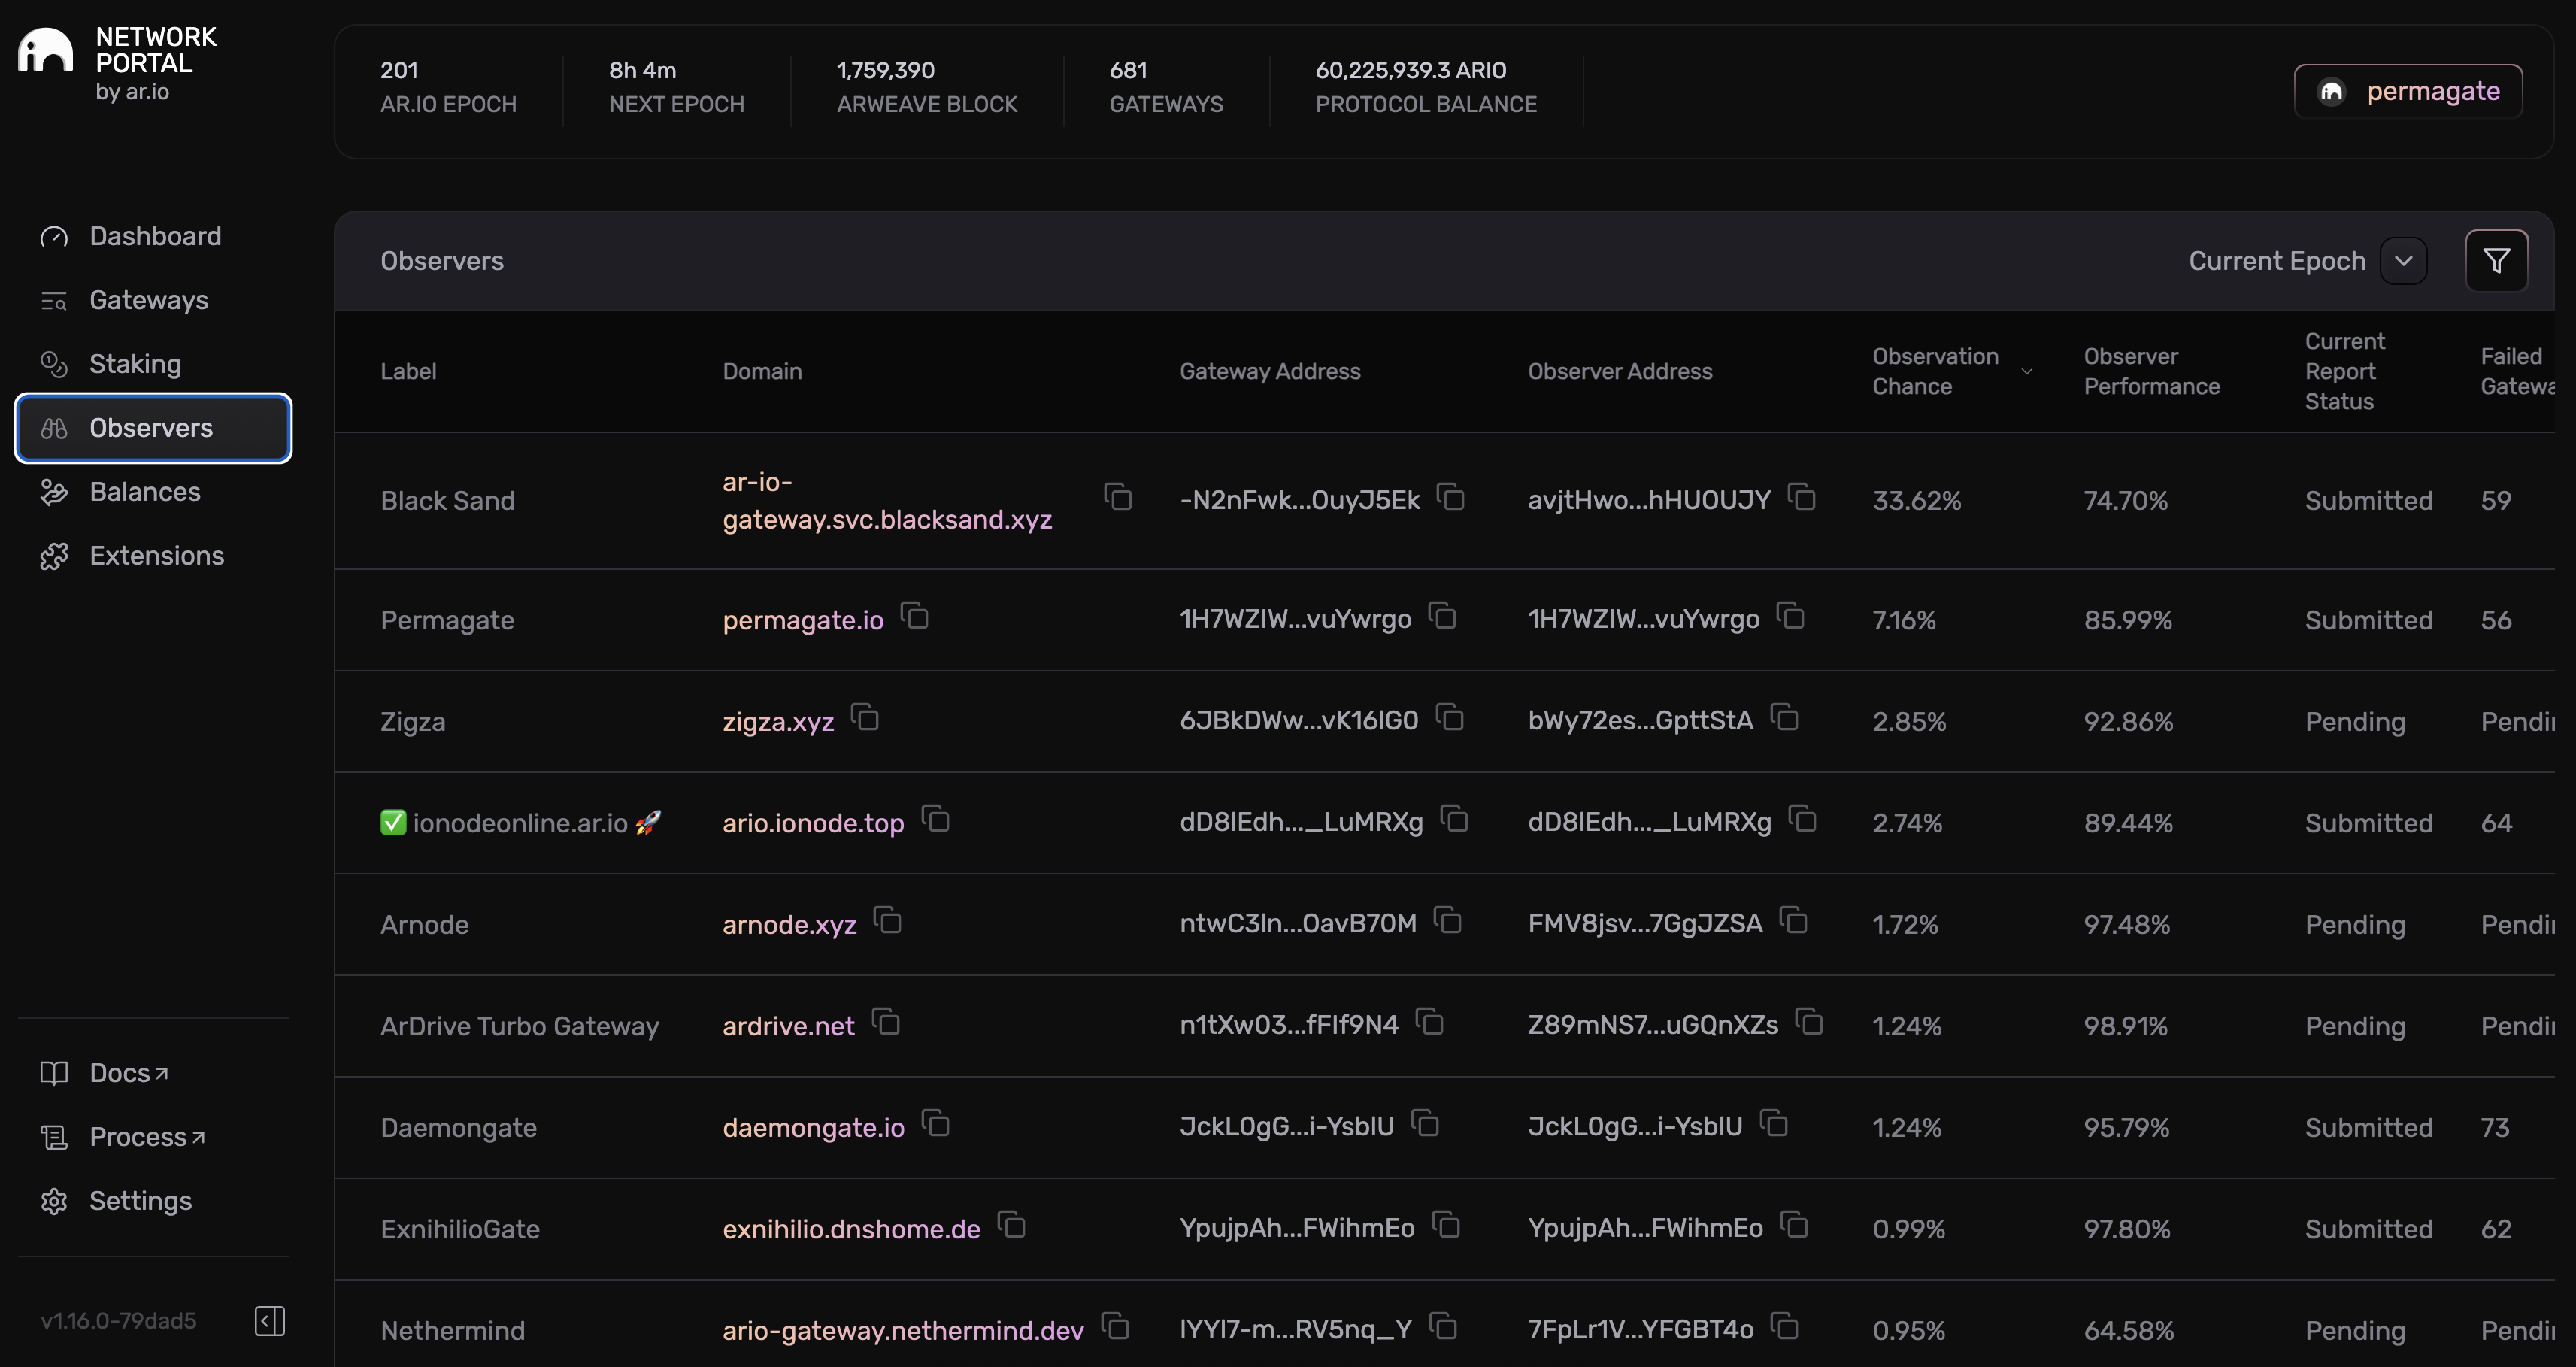Copy Daemongate observer address

1774,1124
